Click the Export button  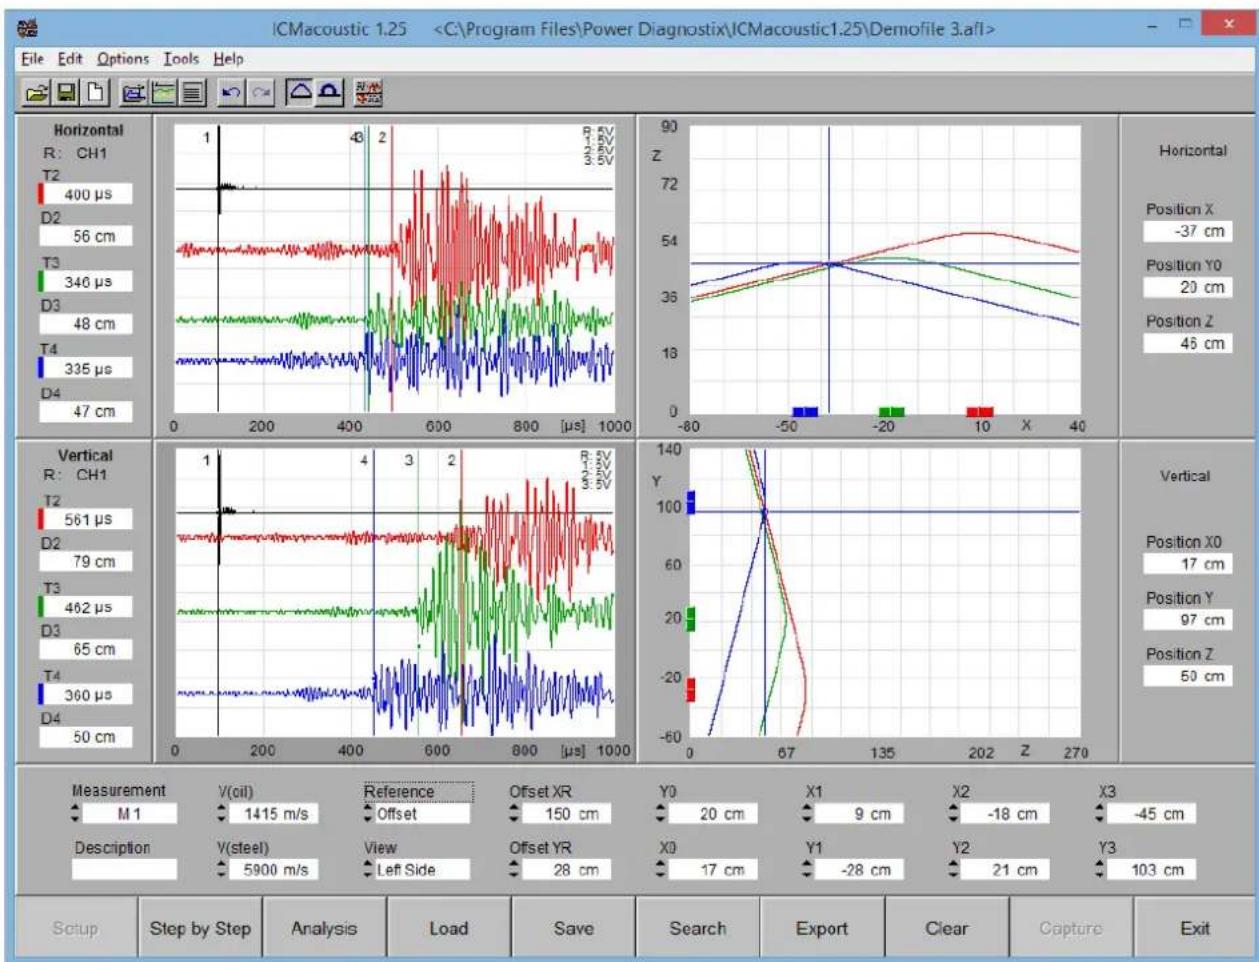(x=822, y=928)
